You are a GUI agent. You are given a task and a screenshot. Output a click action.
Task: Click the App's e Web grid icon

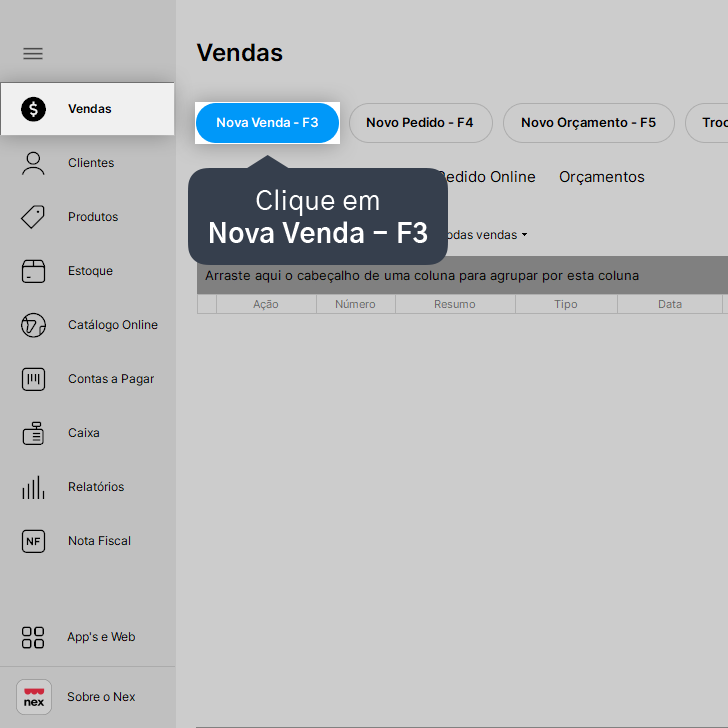tap(33, 637)
